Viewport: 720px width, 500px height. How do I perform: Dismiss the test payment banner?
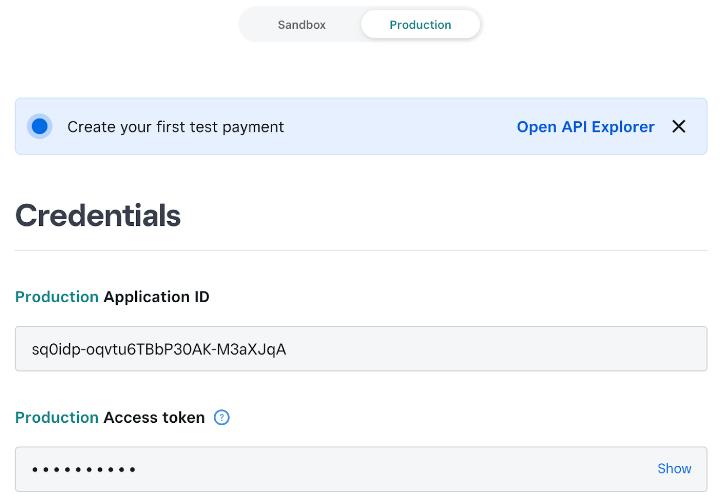679,127
